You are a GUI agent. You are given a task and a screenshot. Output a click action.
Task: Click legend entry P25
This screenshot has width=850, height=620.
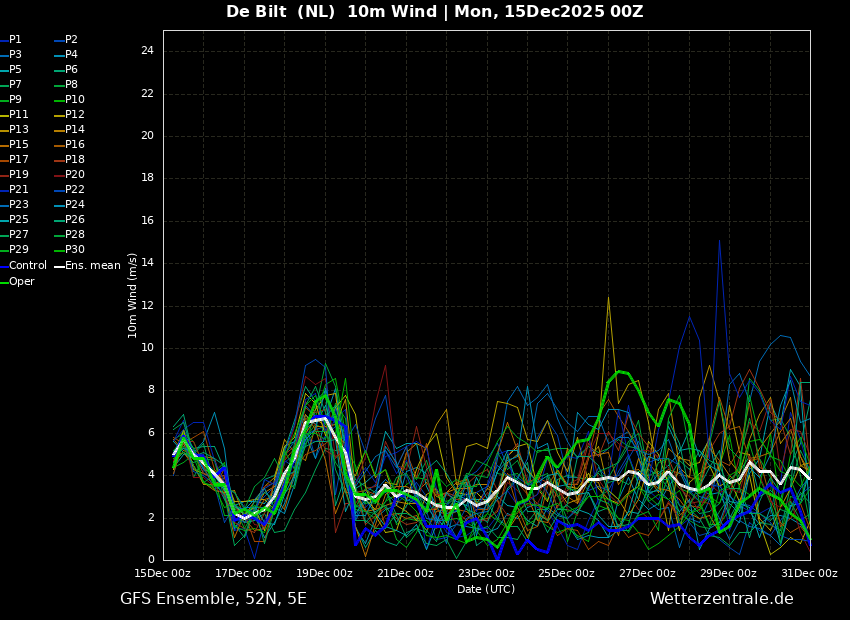click(15, 219)
